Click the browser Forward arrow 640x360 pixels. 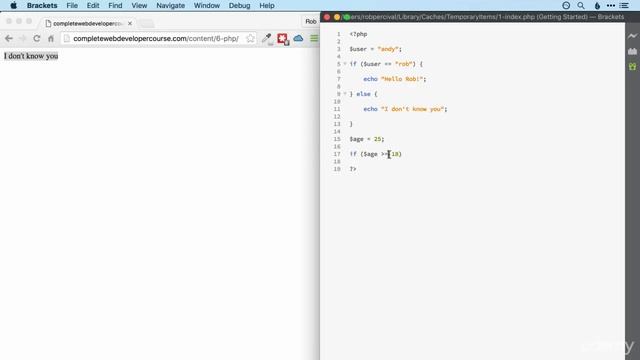click(23, 38)
